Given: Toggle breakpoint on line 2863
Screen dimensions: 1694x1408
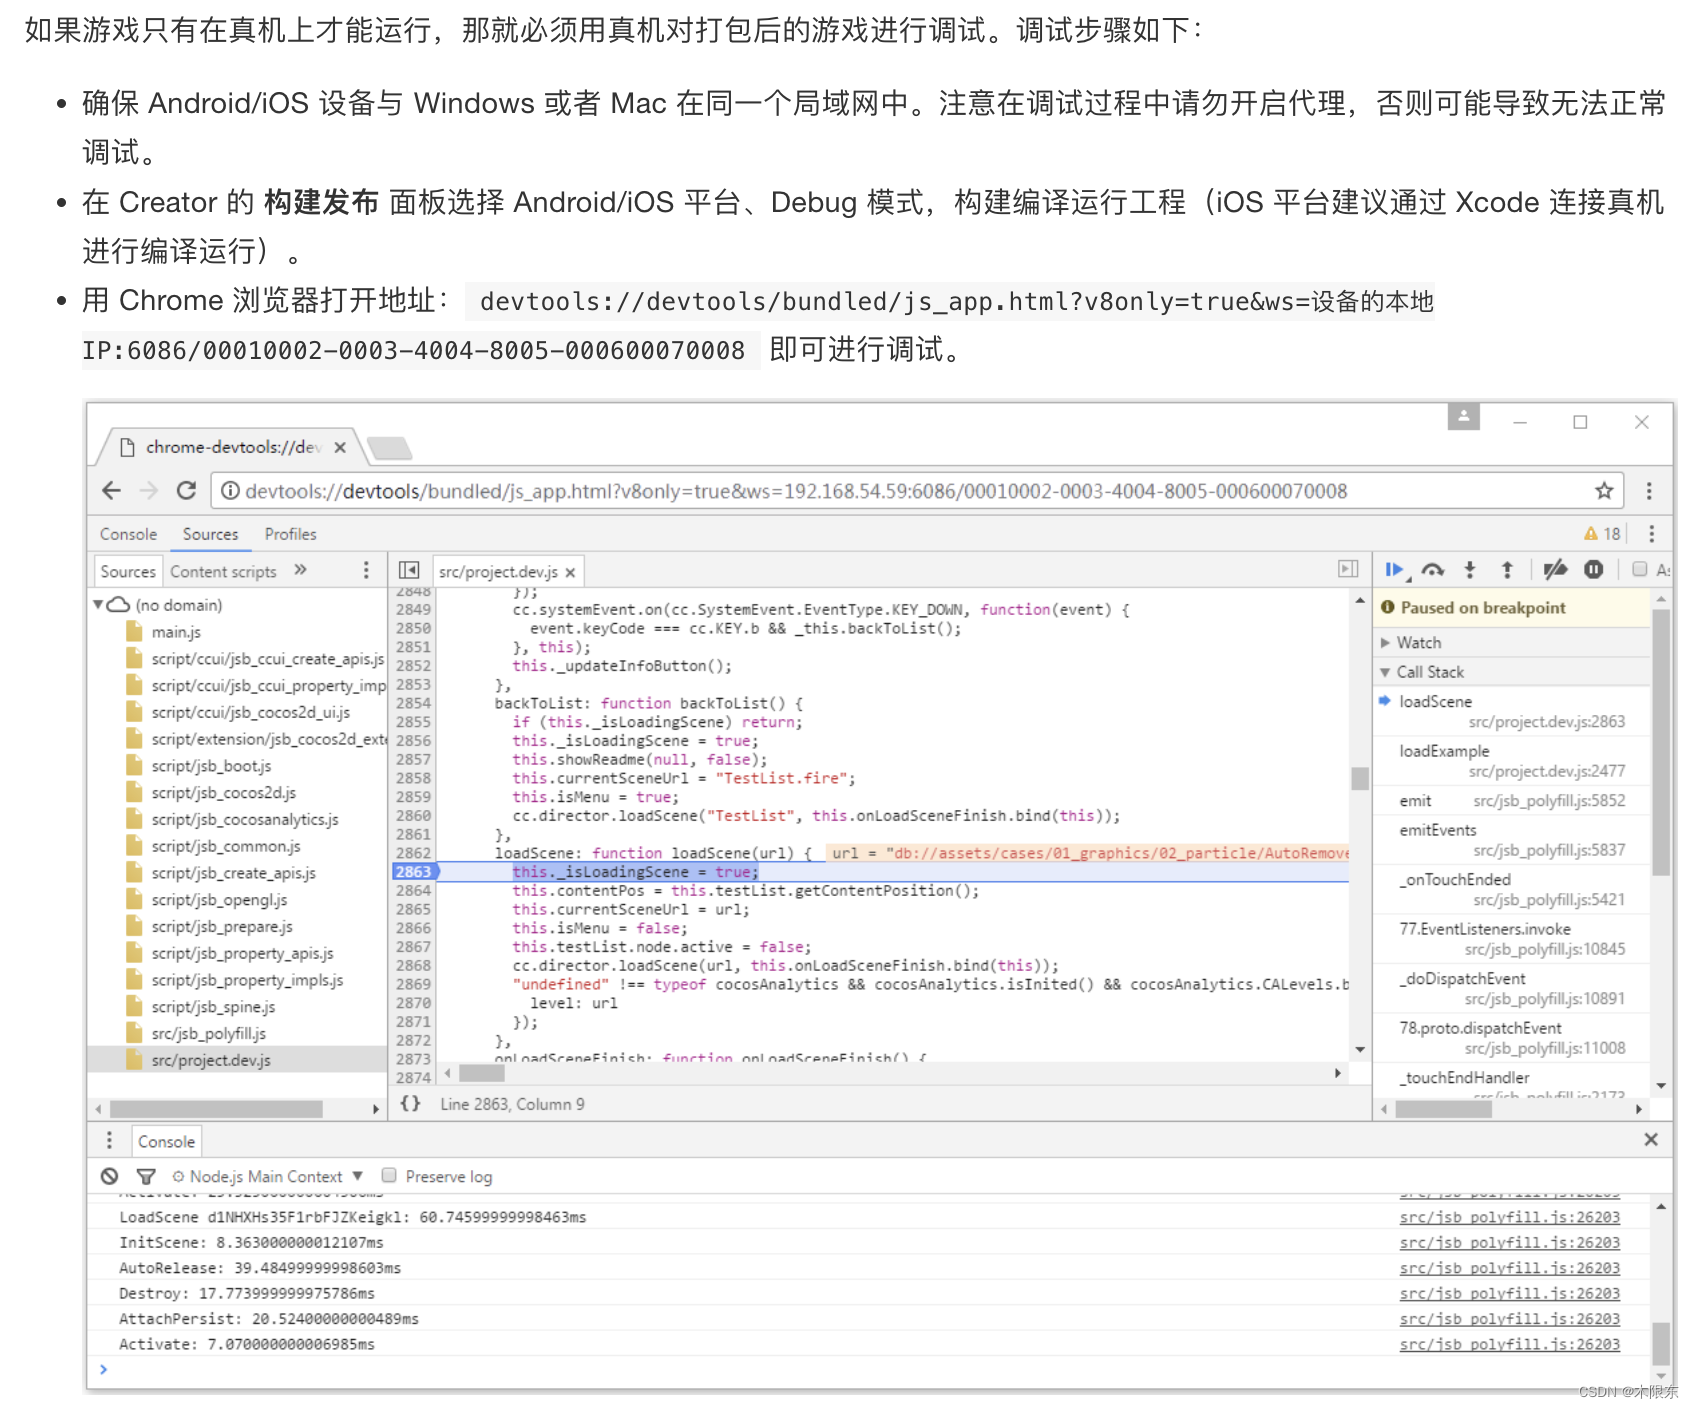Looking at the screenshot, I should [x=413, y=872].
